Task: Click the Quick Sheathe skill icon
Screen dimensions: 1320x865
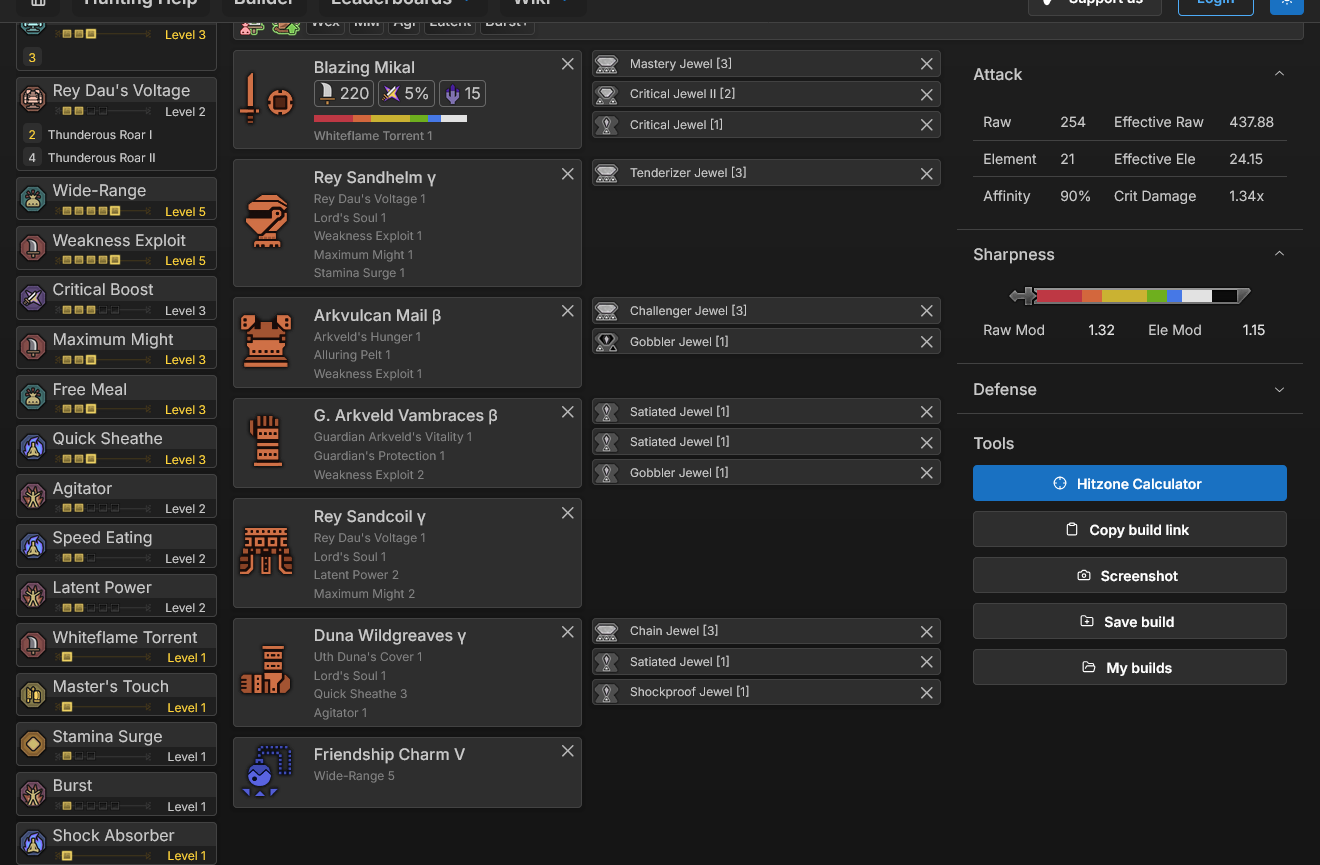Action: tap(33, 447)
